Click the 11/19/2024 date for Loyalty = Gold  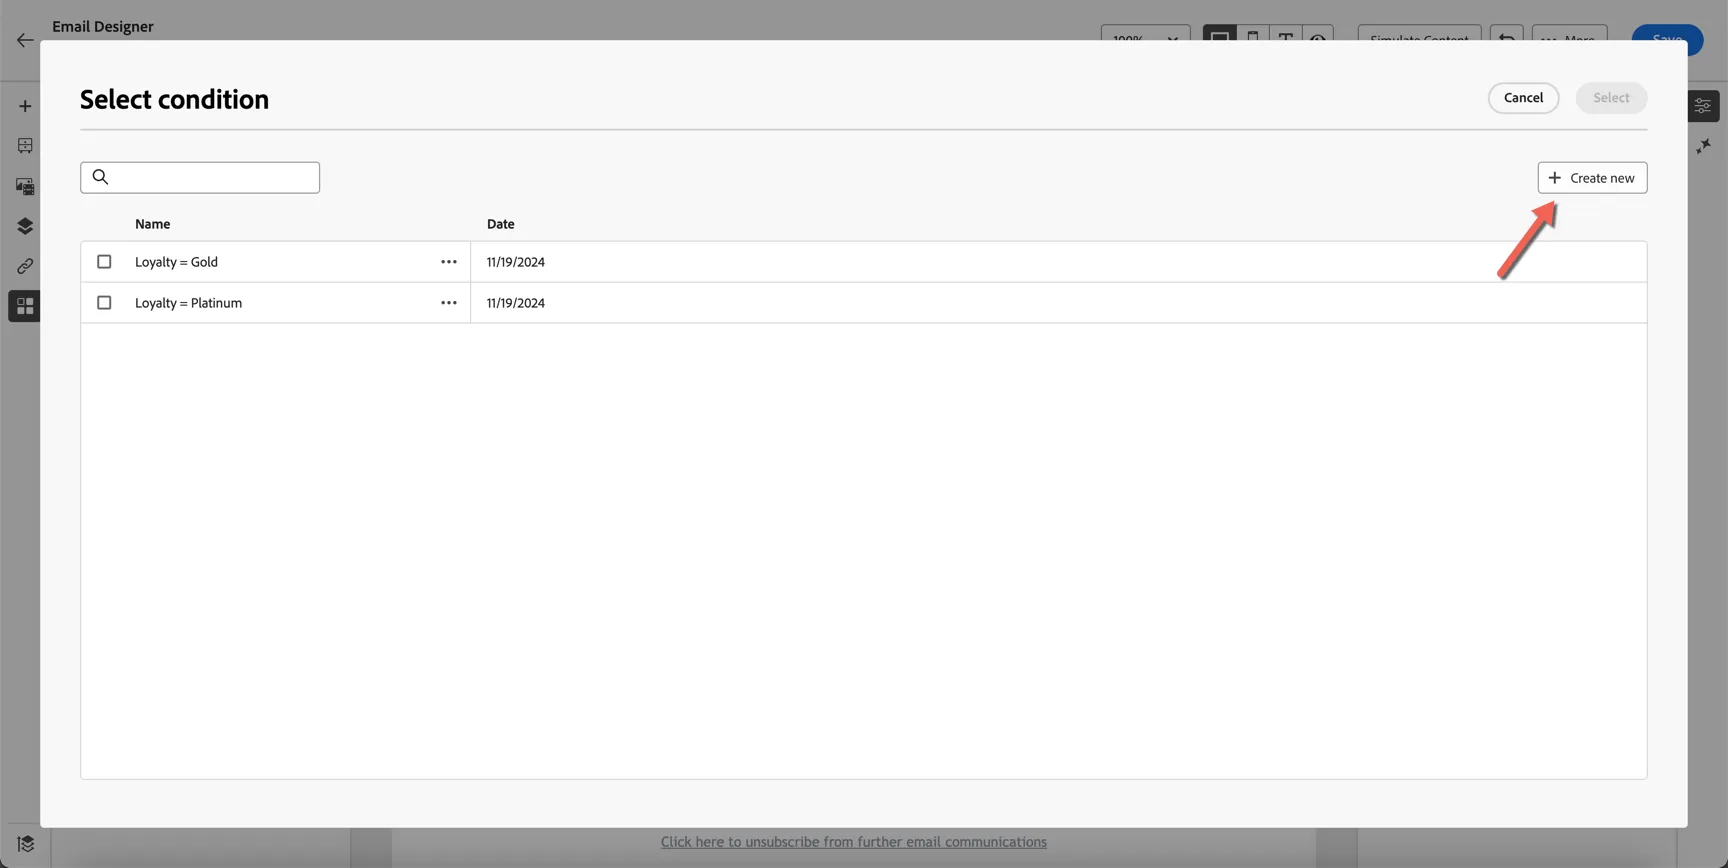pos(516,262)
